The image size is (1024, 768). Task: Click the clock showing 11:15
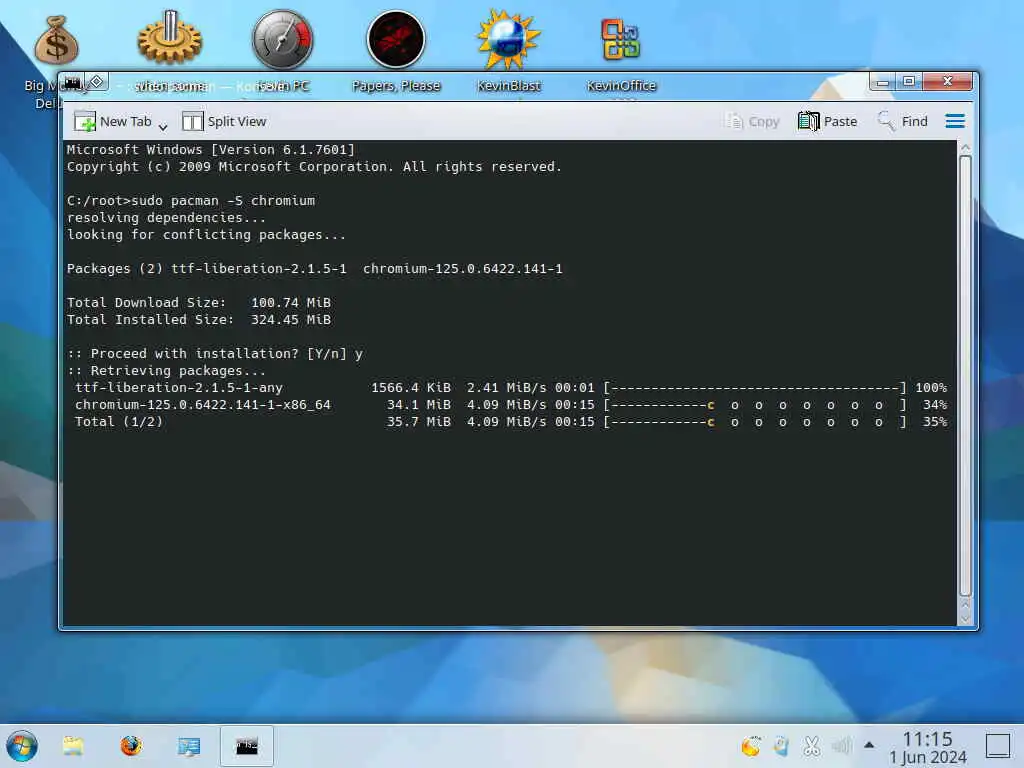point(928,747)
